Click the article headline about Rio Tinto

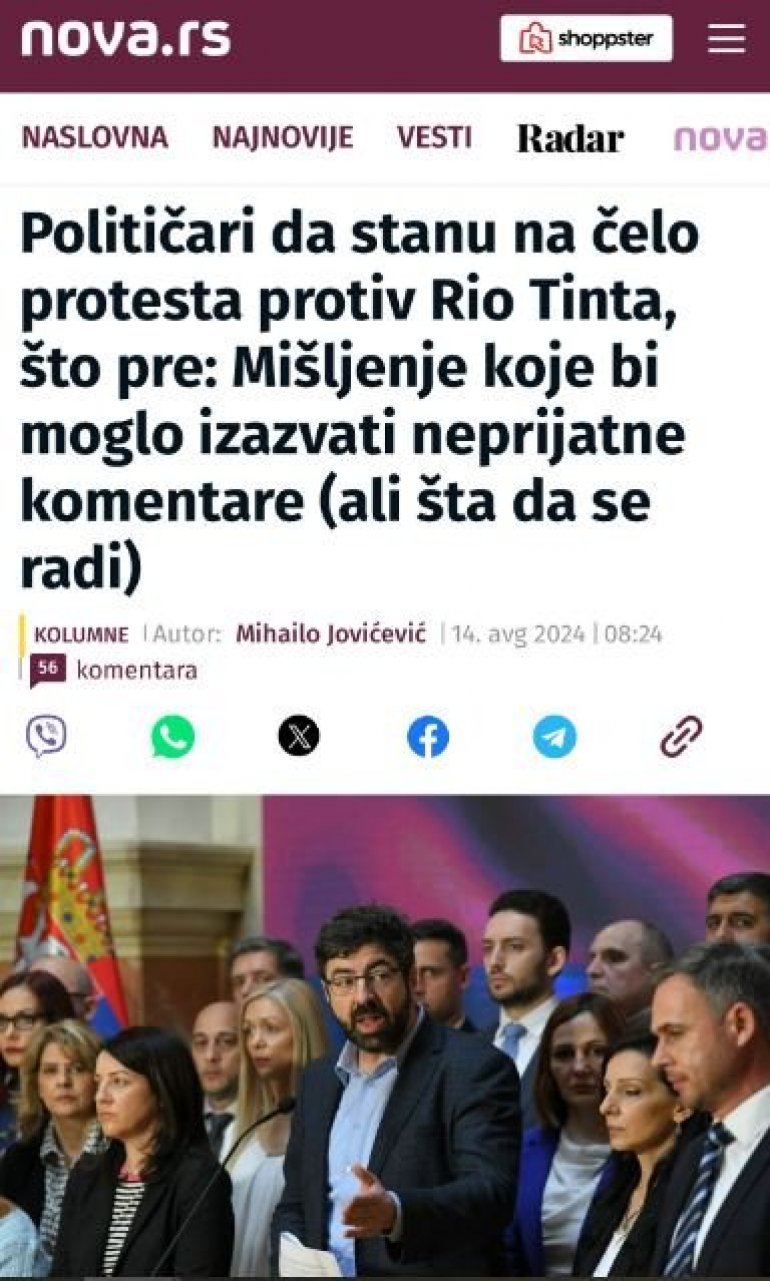(360, 402)
